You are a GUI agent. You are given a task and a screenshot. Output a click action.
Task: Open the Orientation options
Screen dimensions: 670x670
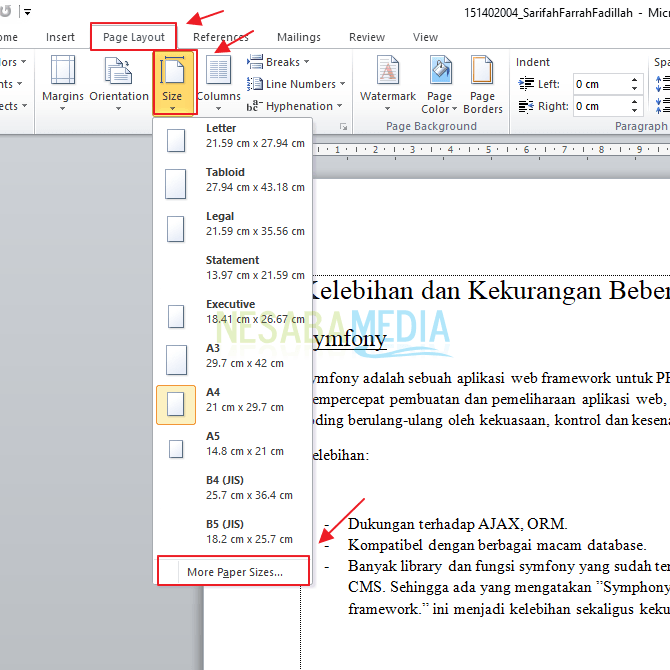(x=119, y=82)
